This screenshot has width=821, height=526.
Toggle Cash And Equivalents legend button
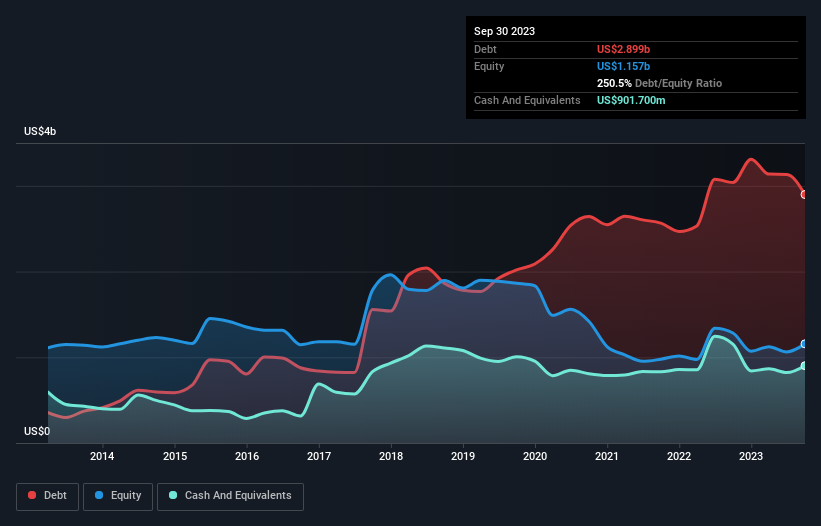click(x=230, y=496)
